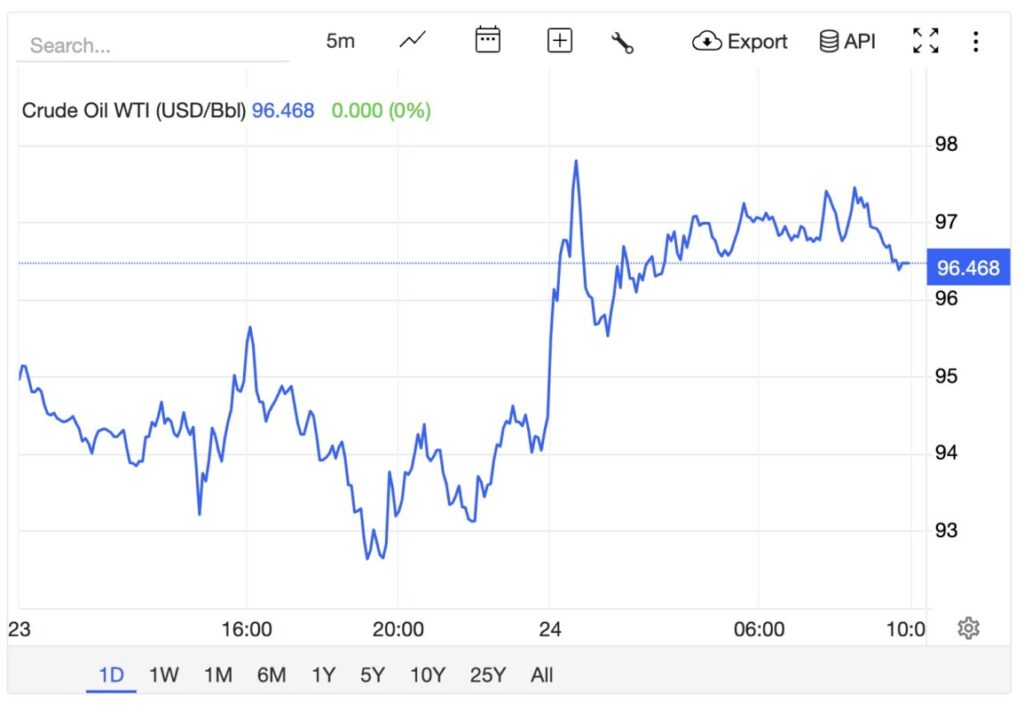
Task: Select the 1Y time range
Action: 323,675
